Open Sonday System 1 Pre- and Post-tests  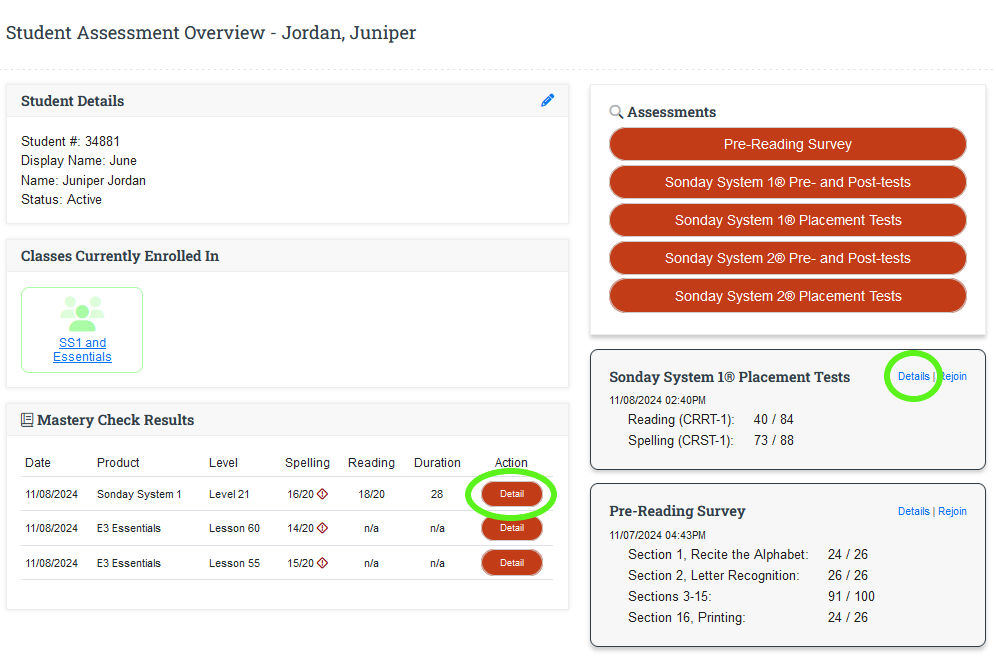(787, 182)
